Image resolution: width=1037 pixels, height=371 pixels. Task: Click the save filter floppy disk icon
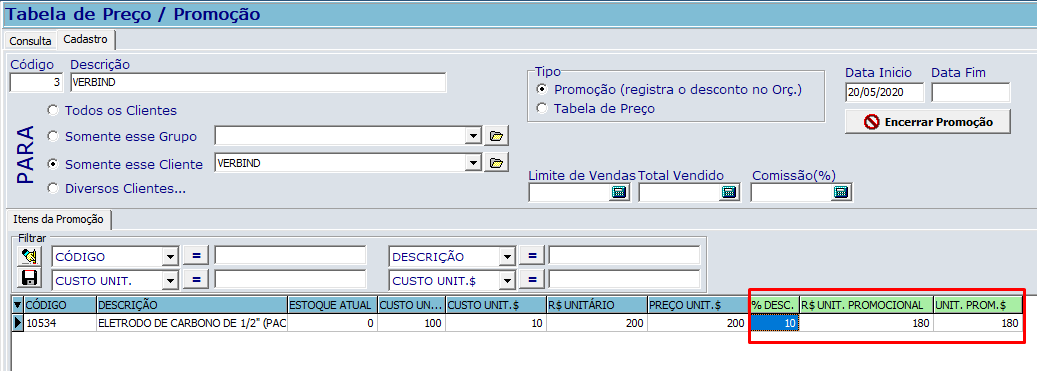point(29,278)
